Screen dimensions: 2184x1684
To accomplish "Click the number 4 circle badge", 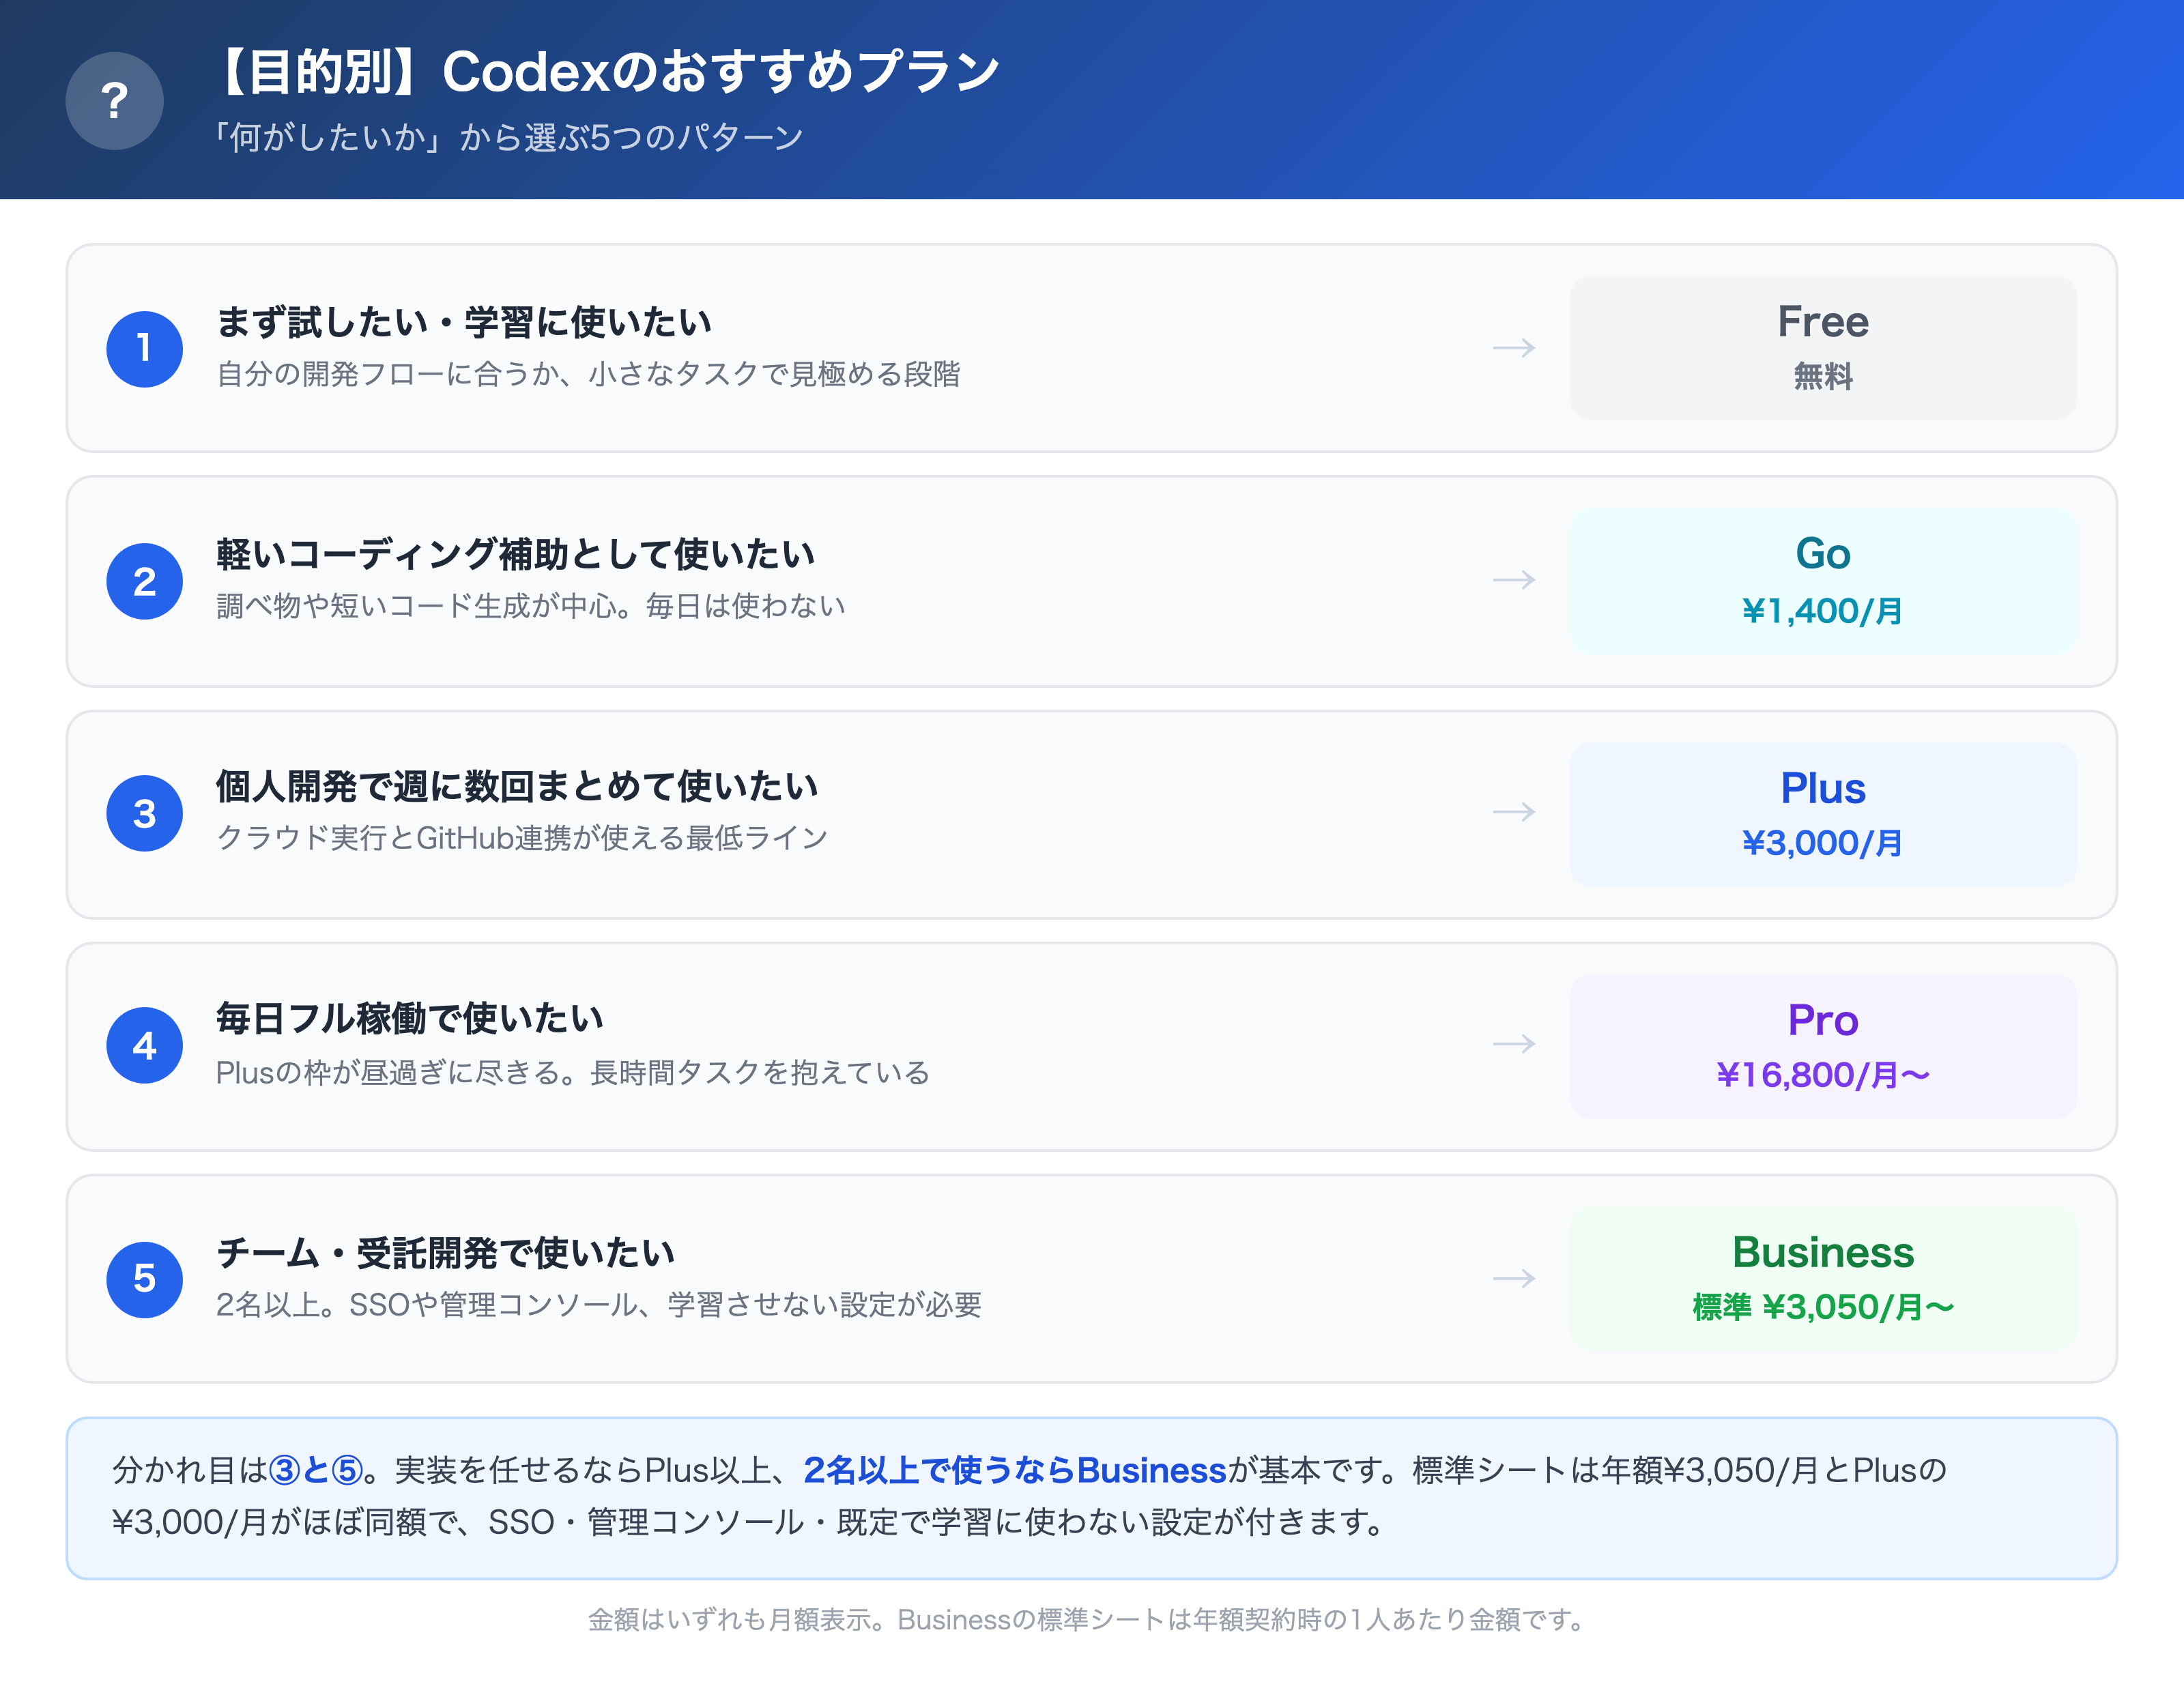I will point(144,1045).
